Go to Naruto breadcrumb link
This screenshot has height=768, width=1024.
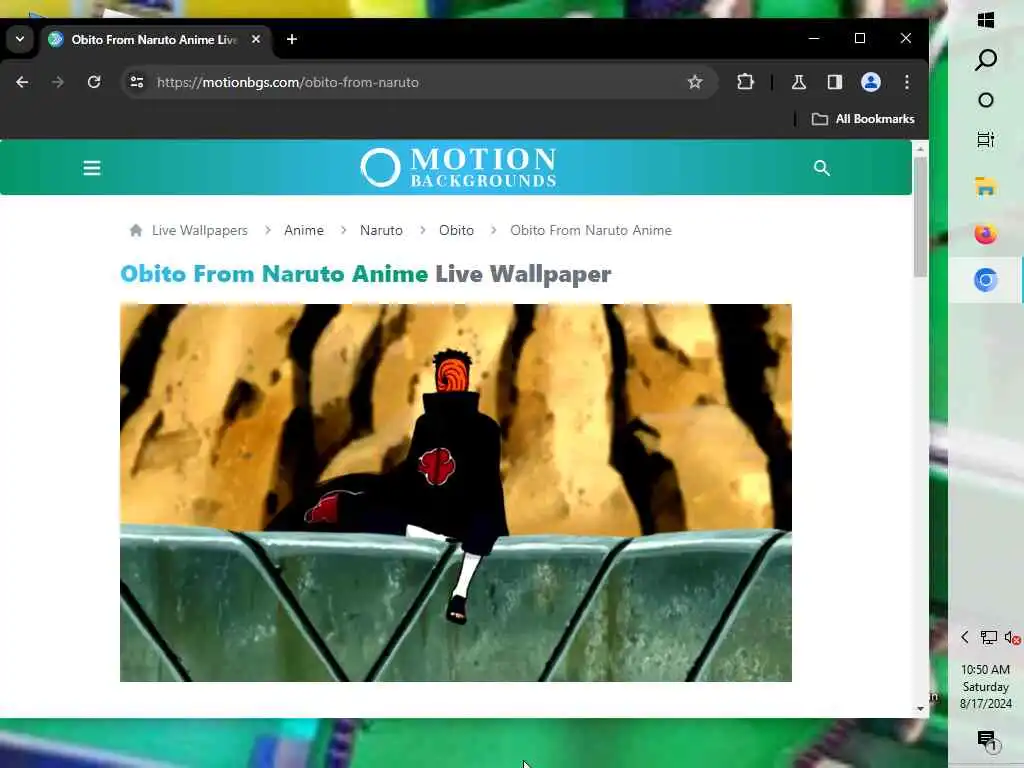381,231
